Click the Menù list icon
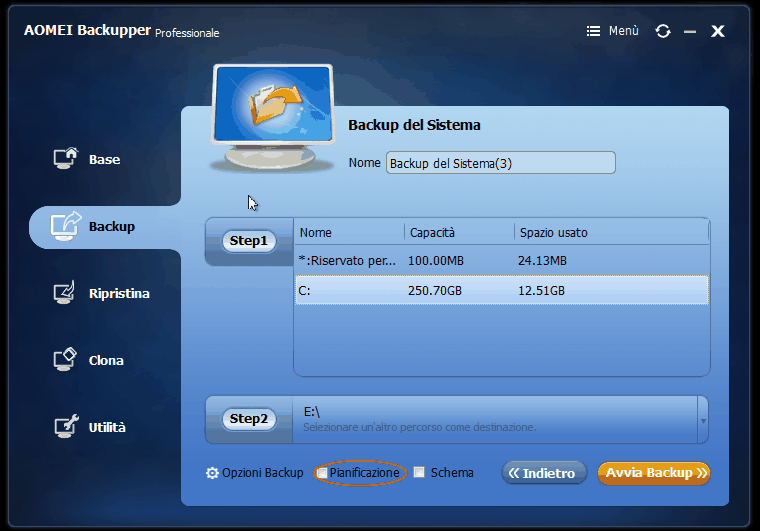 (x=593, y=31)
